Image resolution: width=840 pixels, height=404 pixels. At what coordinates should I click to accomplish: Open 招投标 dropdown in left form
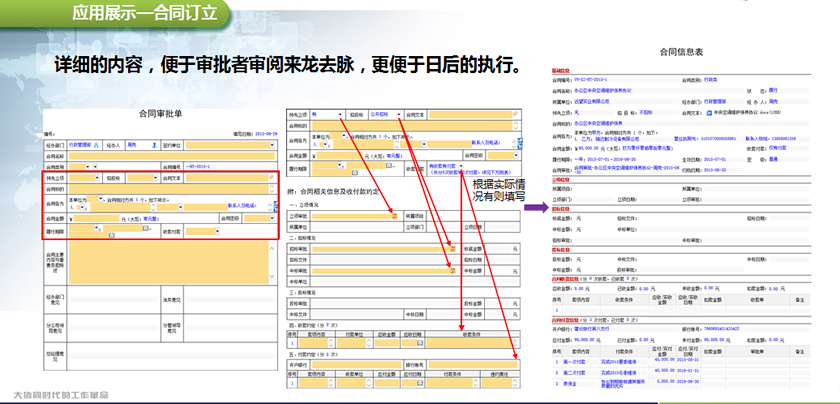pos(155,177)
